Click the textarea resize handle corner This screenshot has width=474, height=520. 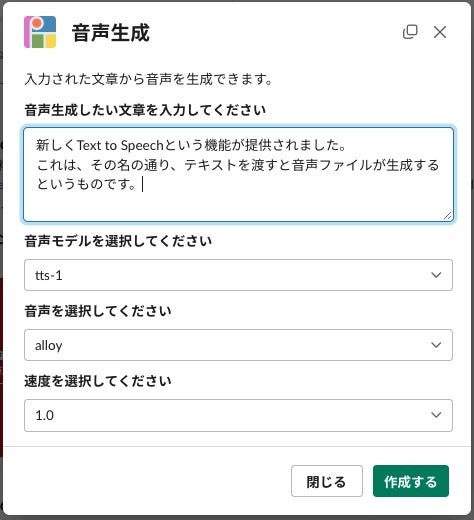coord(447,216)
